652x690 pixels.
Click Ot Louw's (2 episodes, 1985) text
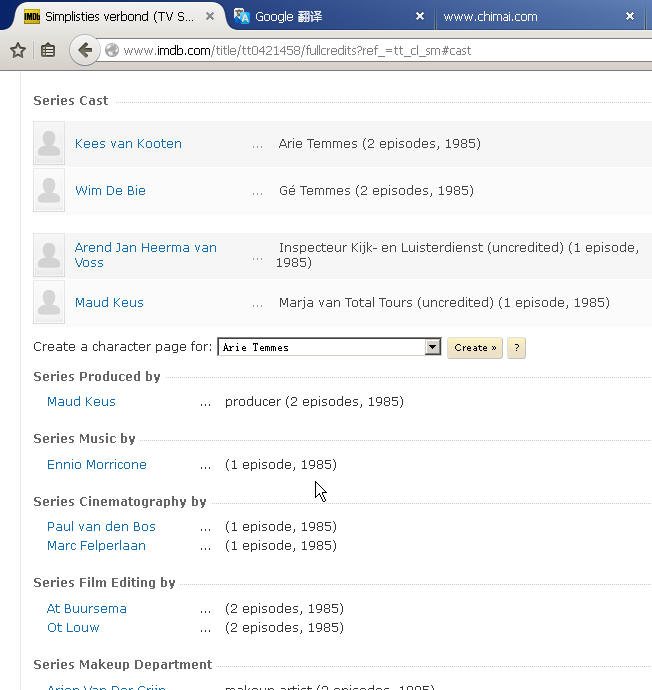click(284, 628)
